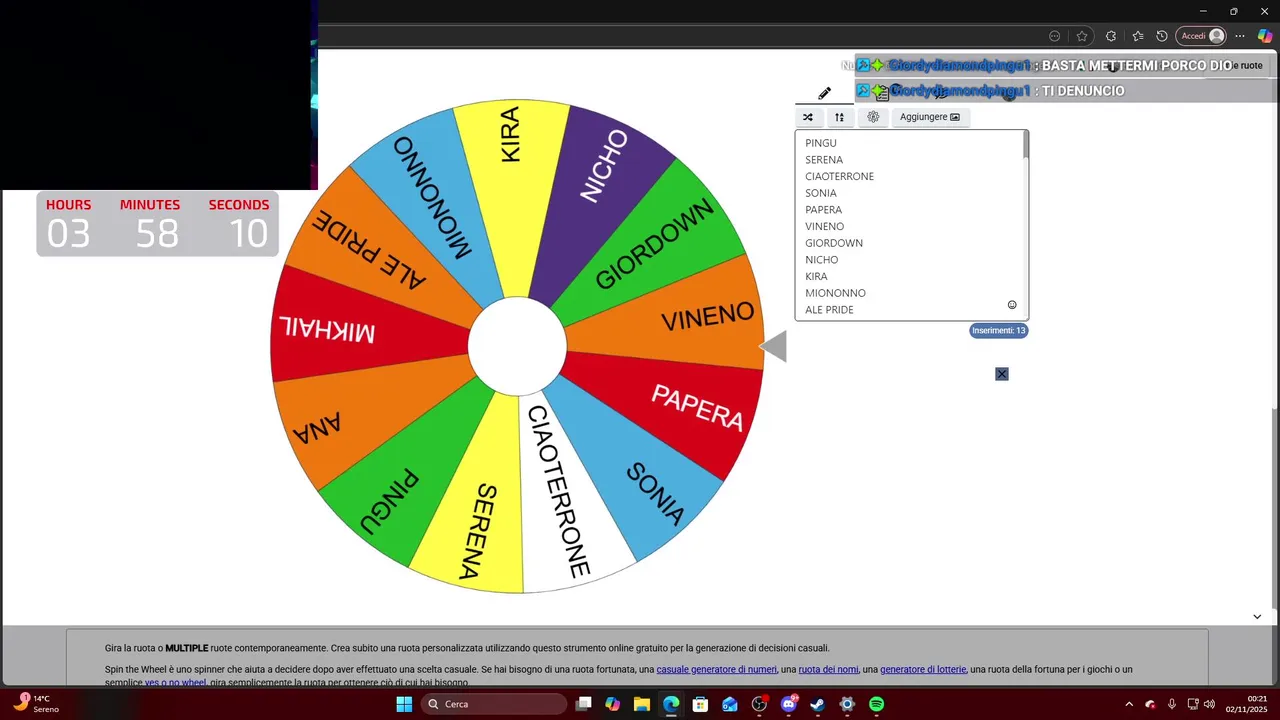Open the clock and date flyout

(1247, 704)
